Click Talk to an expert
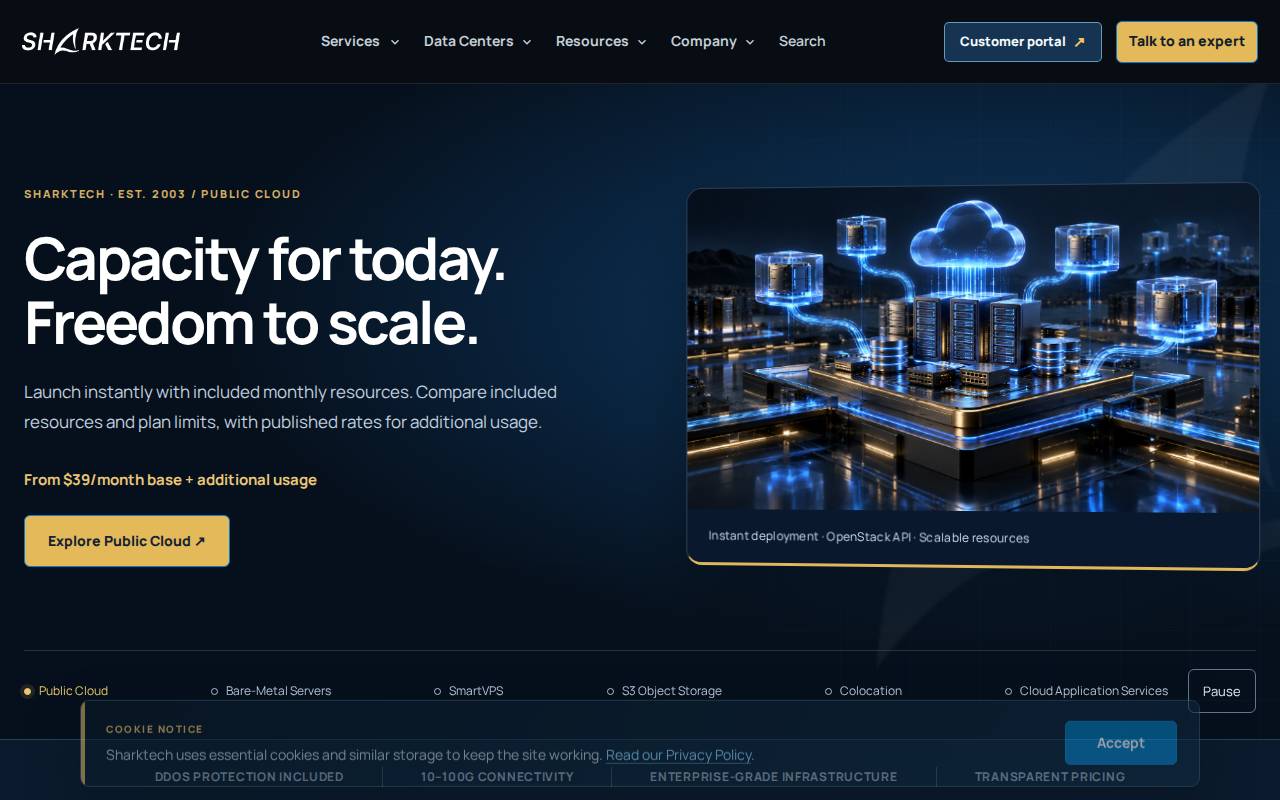 tap(1187, 42)
